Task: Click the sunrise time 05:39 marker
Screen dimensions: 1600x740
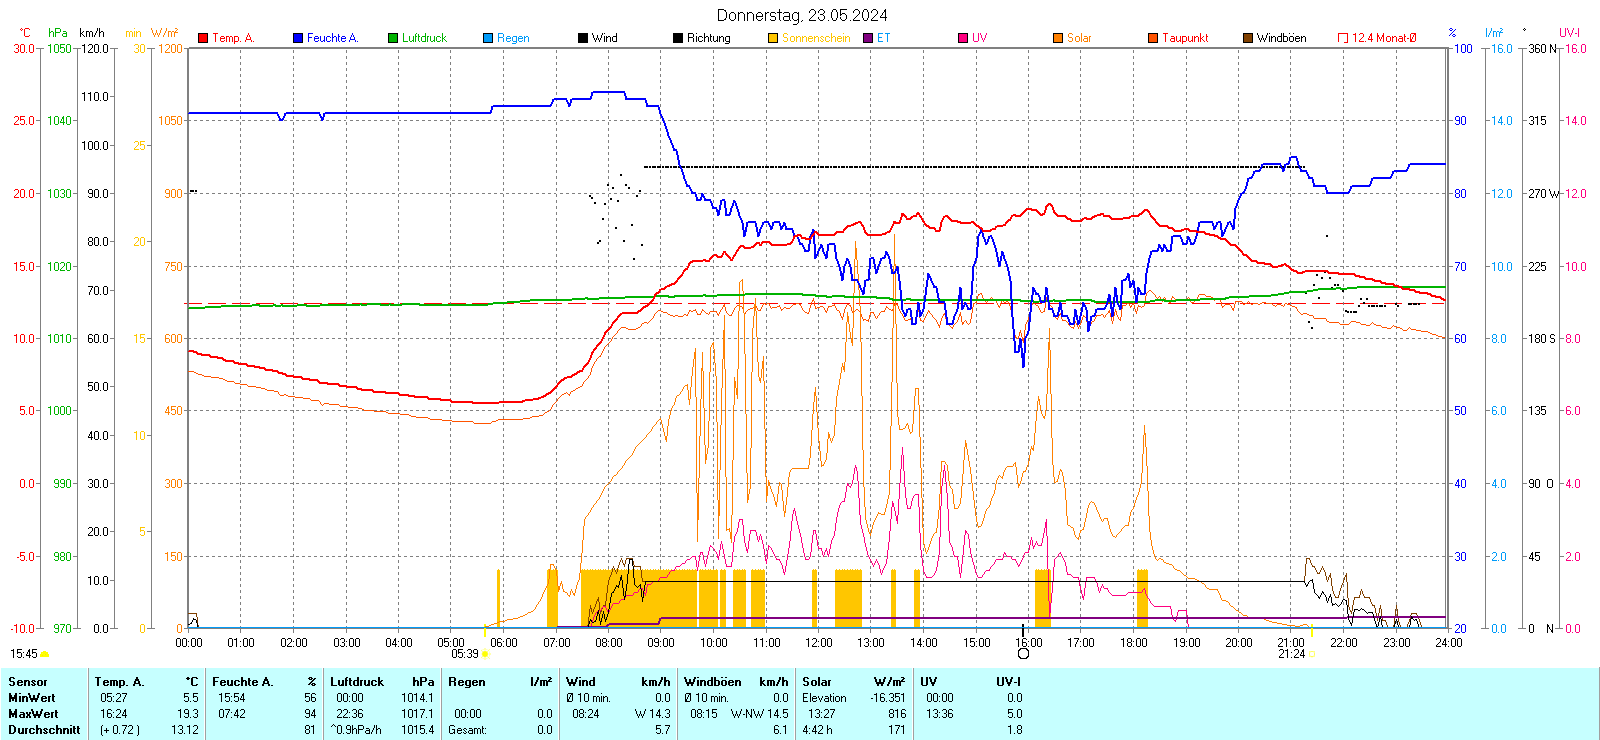Action: coord(465,654)
